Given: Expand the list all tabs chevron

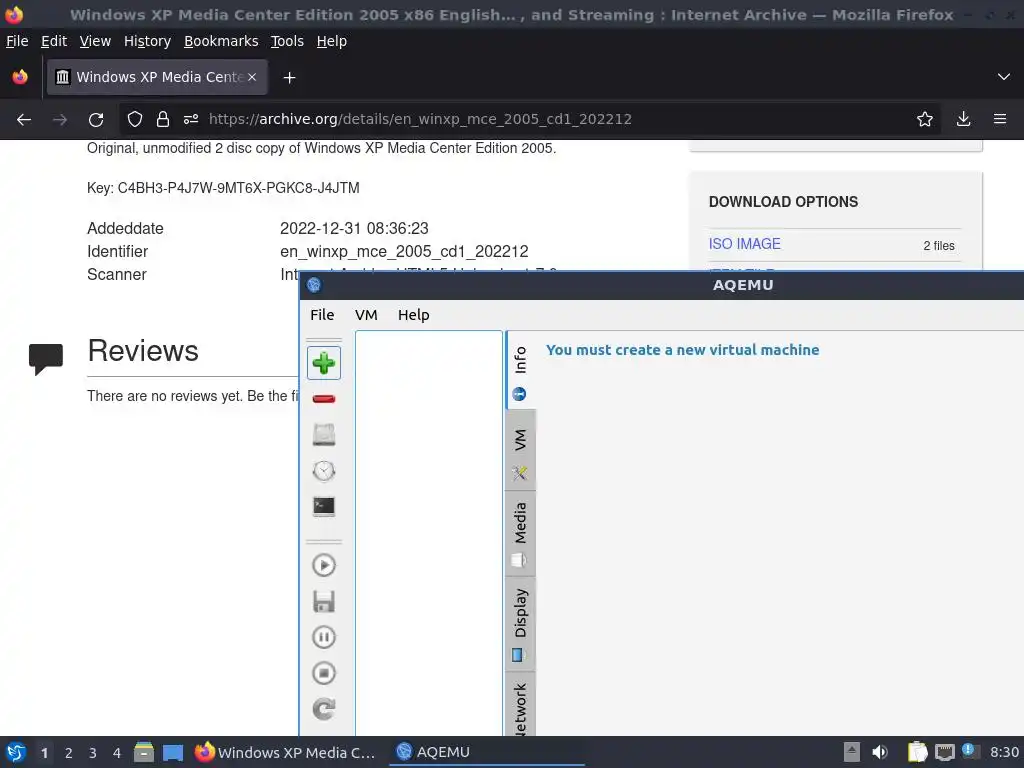Looking at the screenshot, I should [1004, 77].
